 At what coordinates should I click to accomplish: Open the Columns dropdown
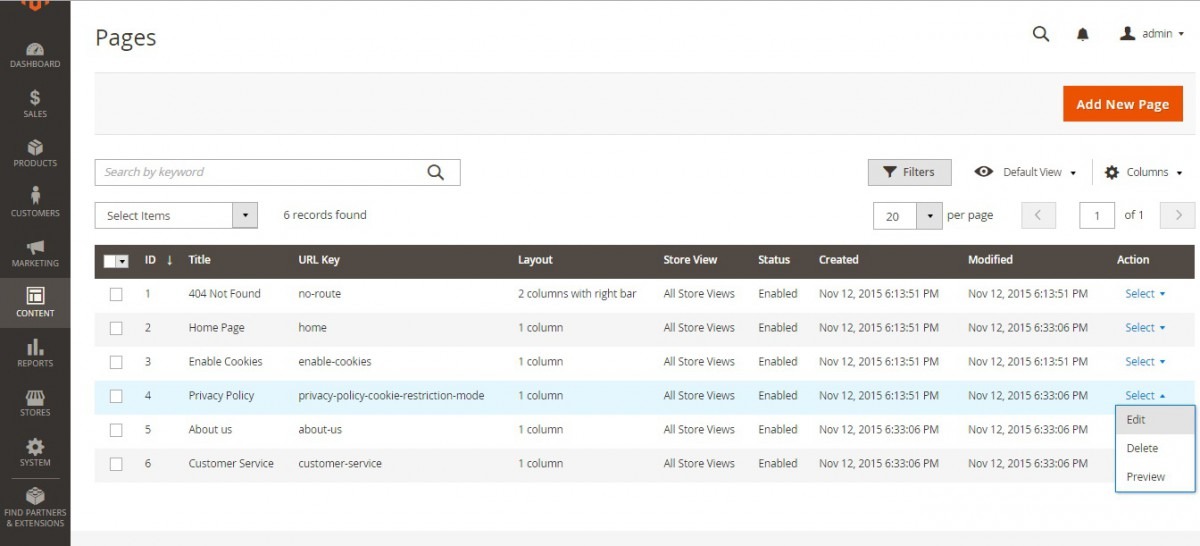coord(1144,172)
